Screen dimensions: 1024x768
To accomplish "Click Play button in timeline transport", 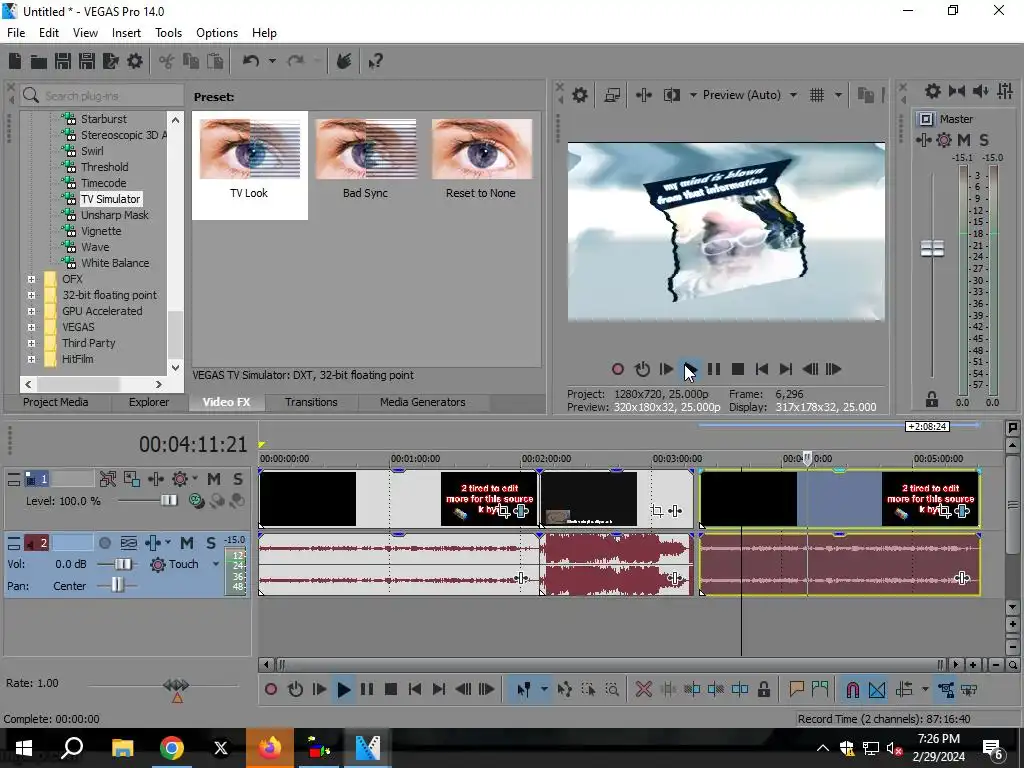I will pos(344,689).
